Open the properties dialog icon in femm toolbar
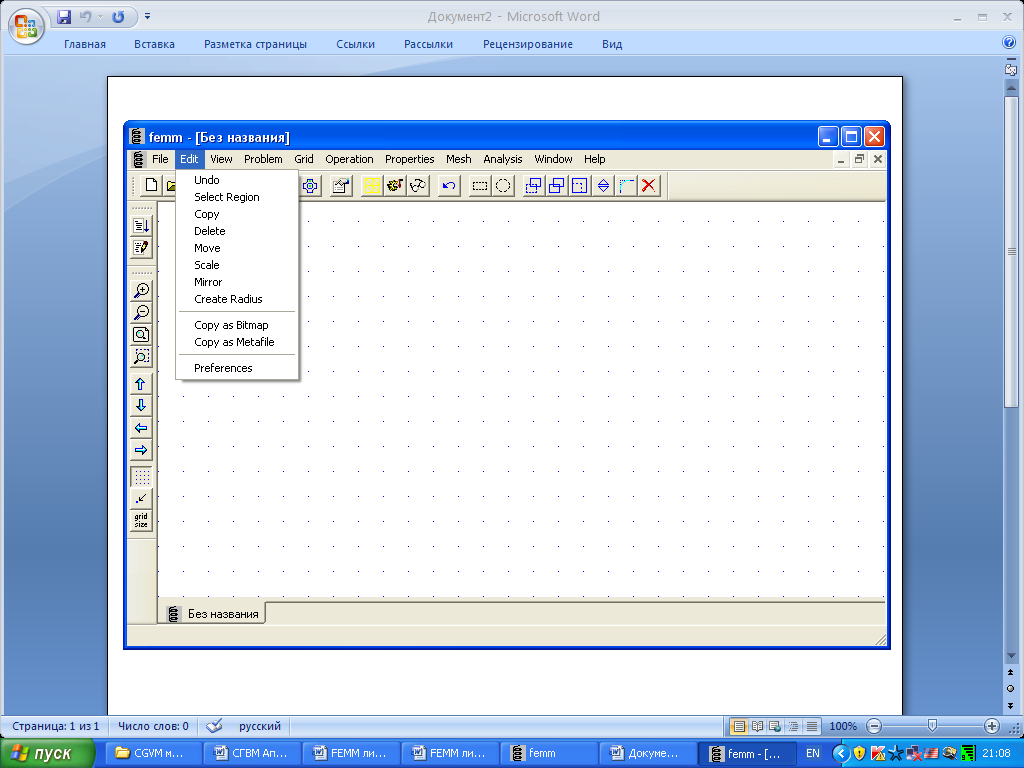The height and width of the screenshot is (768, 1024). [340, 186]
